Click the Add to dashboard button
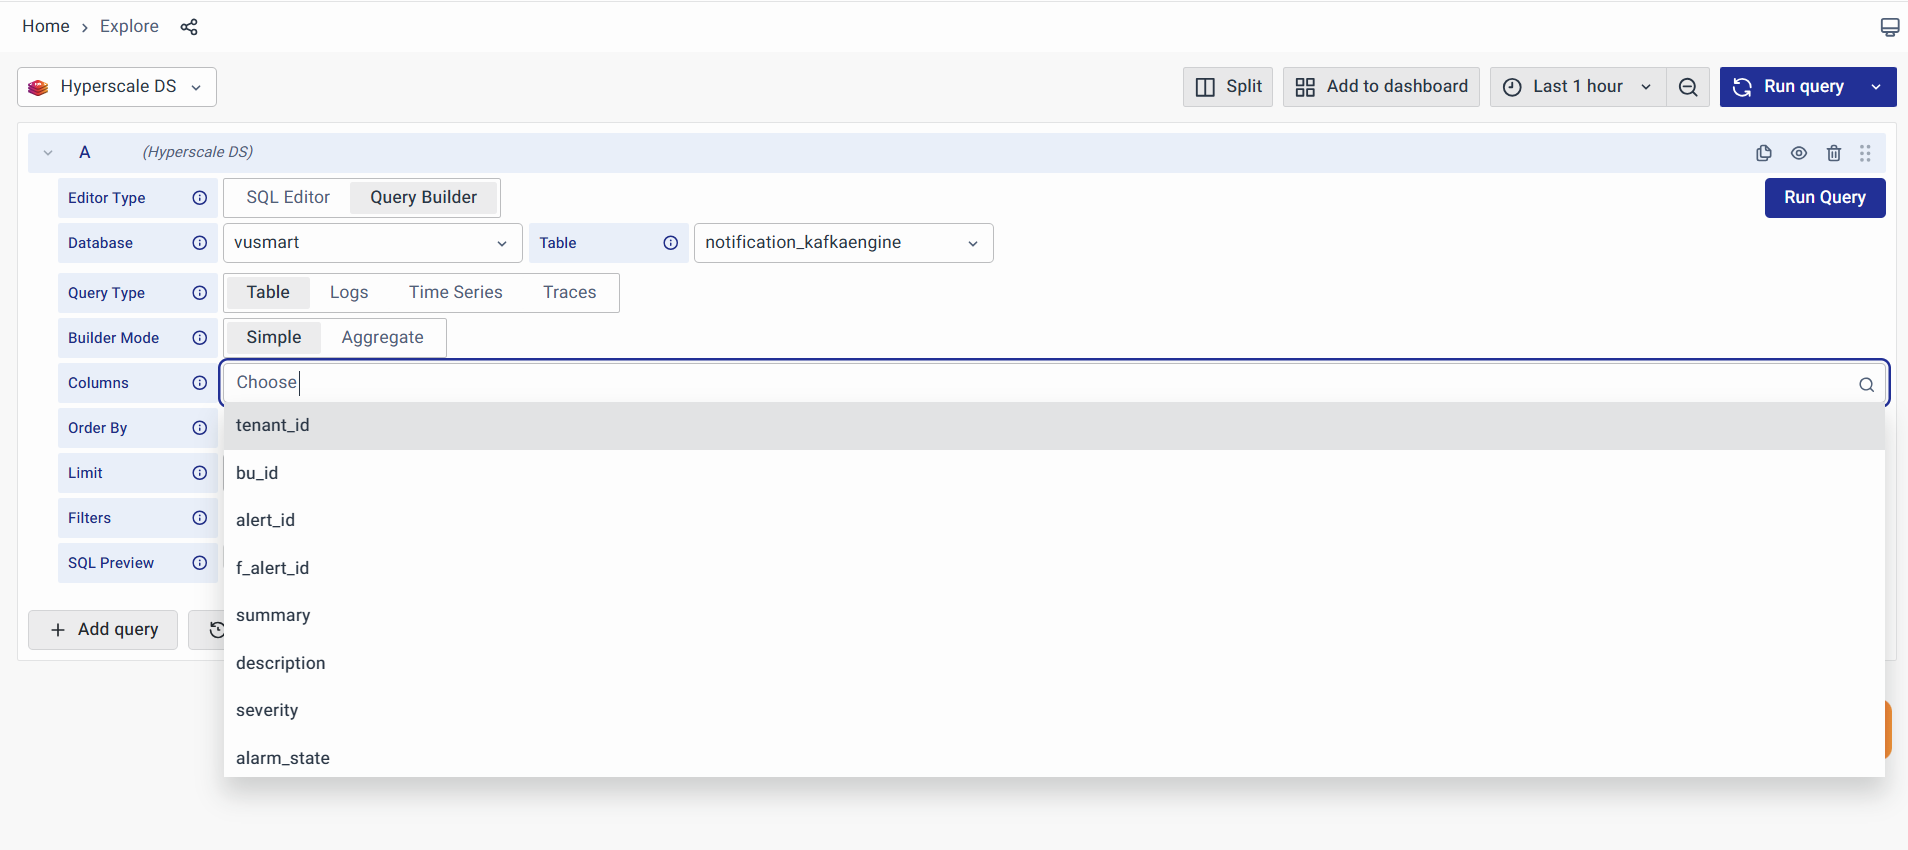This screenshot has height=850, width=1908. tap(1381, 87)
